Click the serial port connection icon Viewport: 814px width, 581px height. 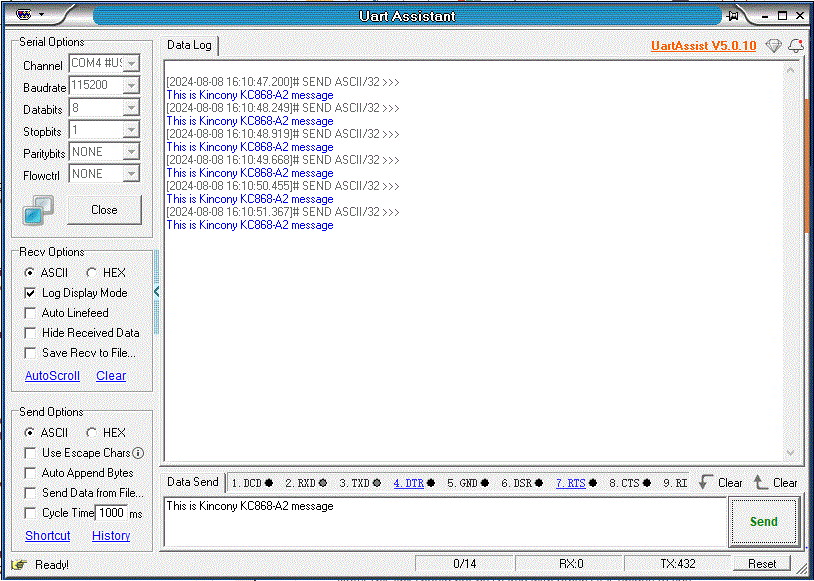coord(39,210)
